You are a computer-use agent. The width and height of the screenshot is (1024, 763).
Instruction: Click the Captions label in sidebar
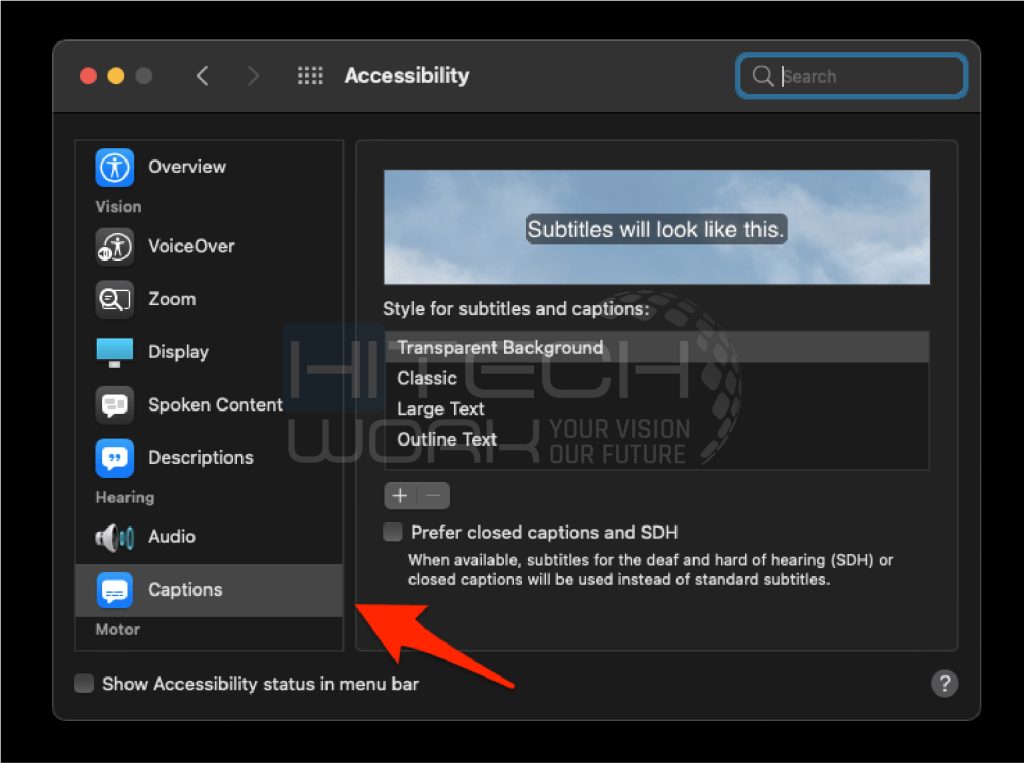tap(185, 590)
